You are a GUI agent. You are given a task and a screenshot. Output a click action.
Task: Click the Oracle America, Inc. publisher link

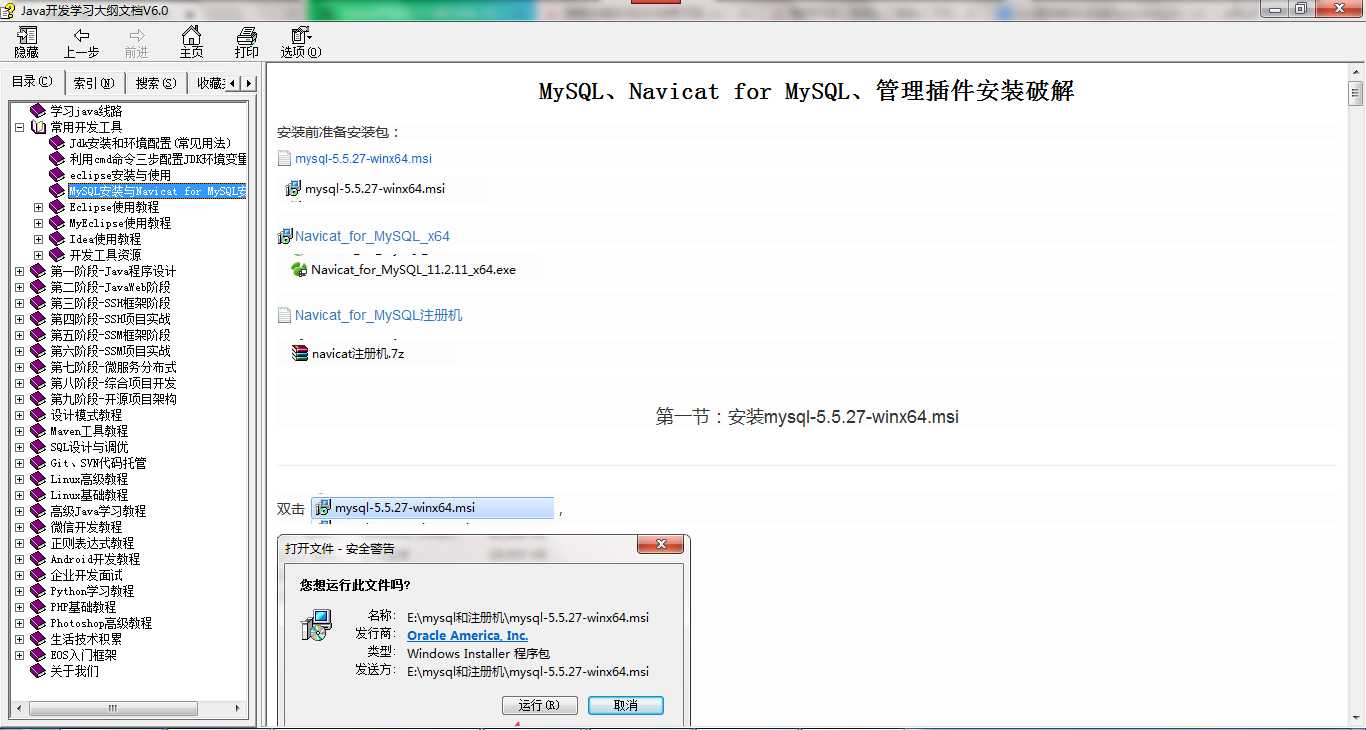tap(467, 635)
